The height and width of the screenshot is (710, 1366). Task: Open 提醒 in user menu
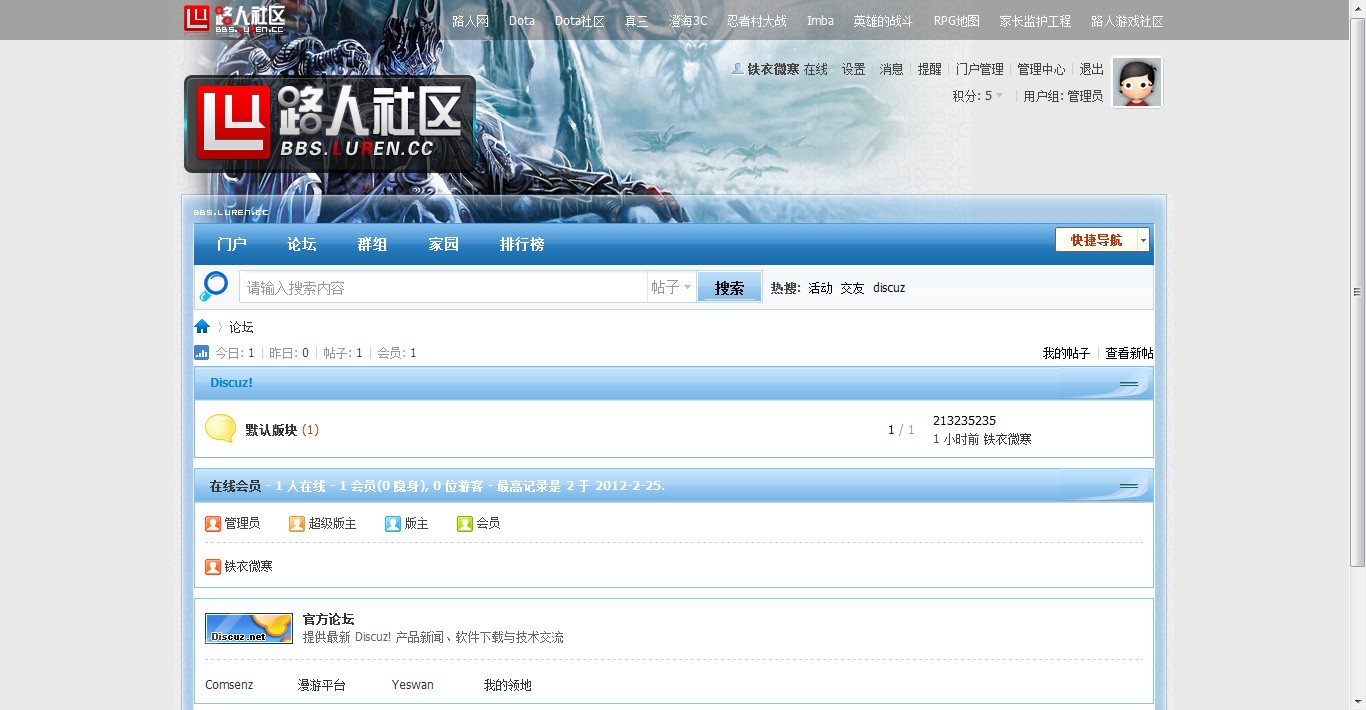tap(930, 69)
